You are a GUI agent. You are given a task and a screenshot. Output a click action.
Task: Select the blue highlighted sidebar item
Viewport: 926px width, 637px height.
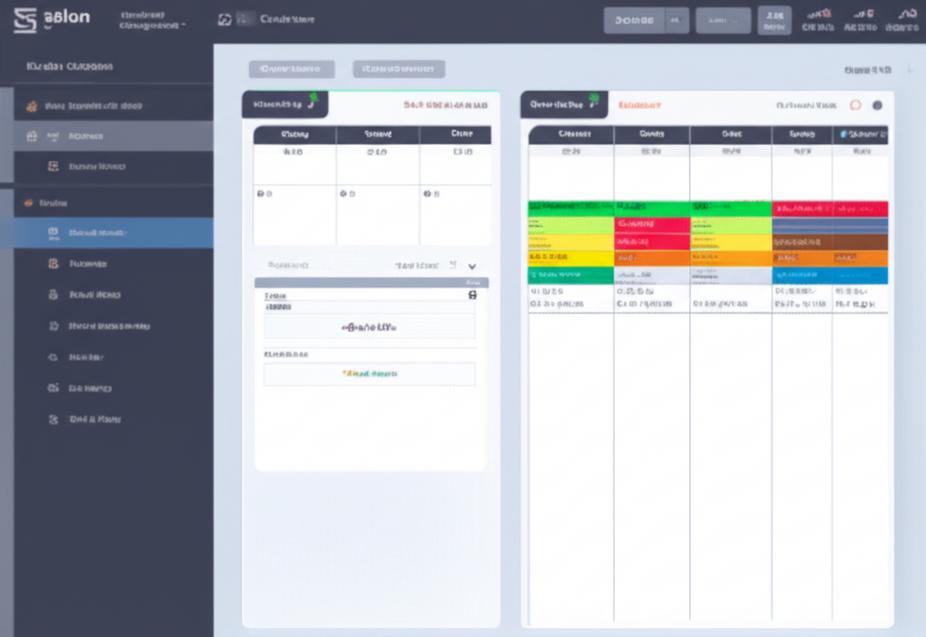(x=106, y=232)
